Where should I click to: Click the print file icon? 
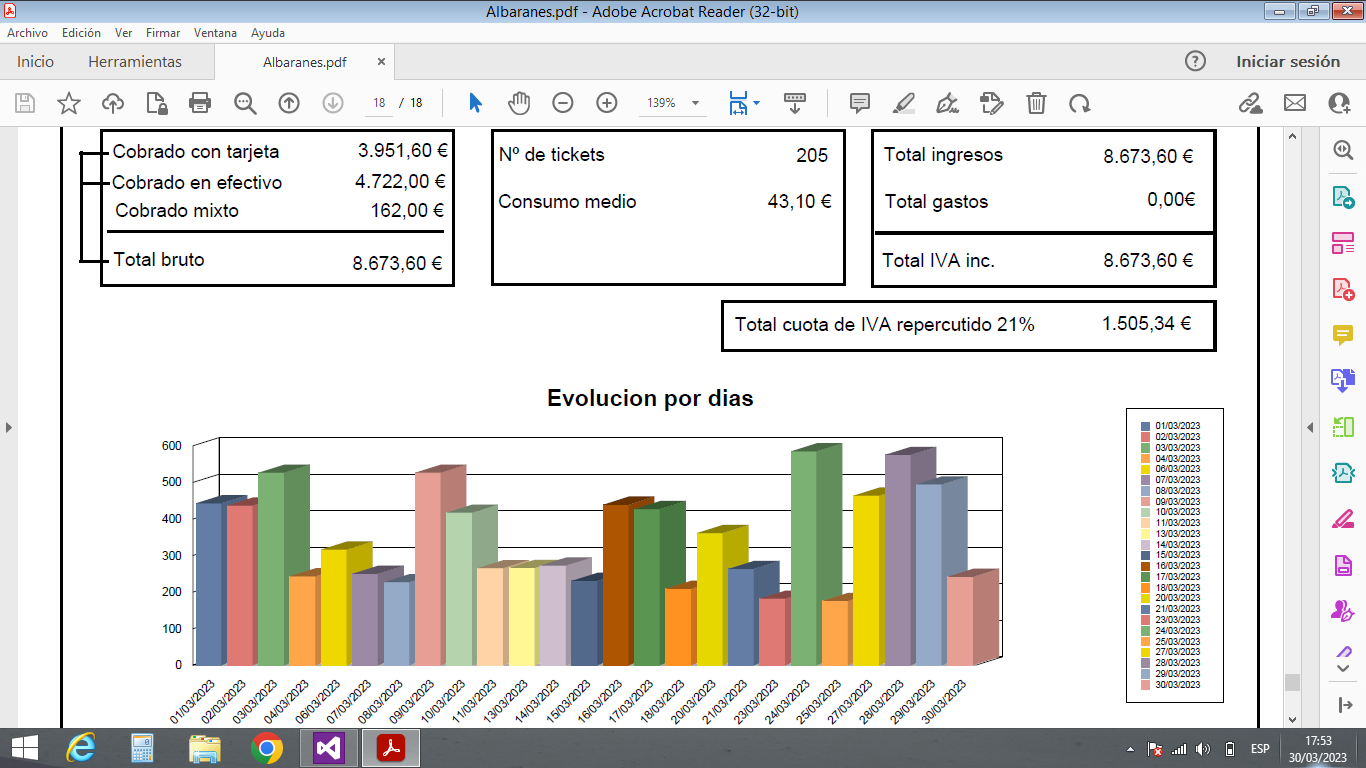(x=200, y=103)
